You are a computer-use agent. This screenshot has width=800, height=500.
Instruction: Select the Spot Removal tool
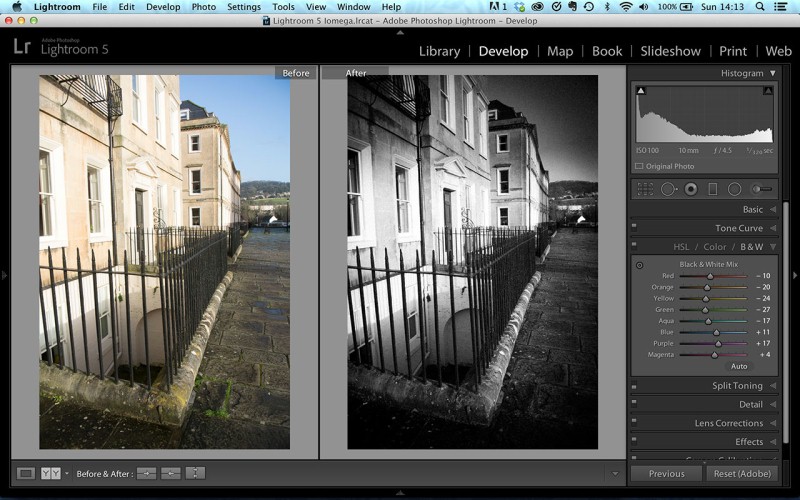[x=668, y=189]
